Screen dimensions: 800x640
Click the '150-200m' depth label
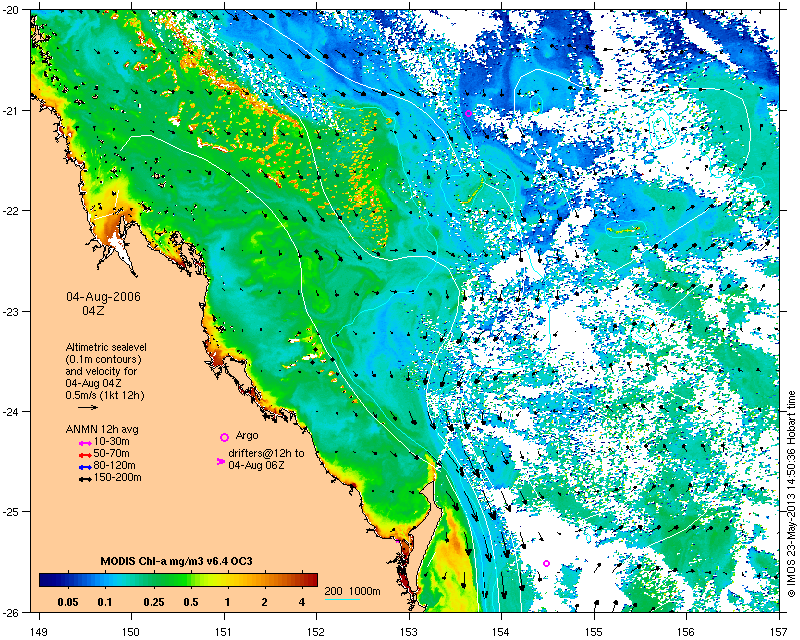tap(117, 478)
